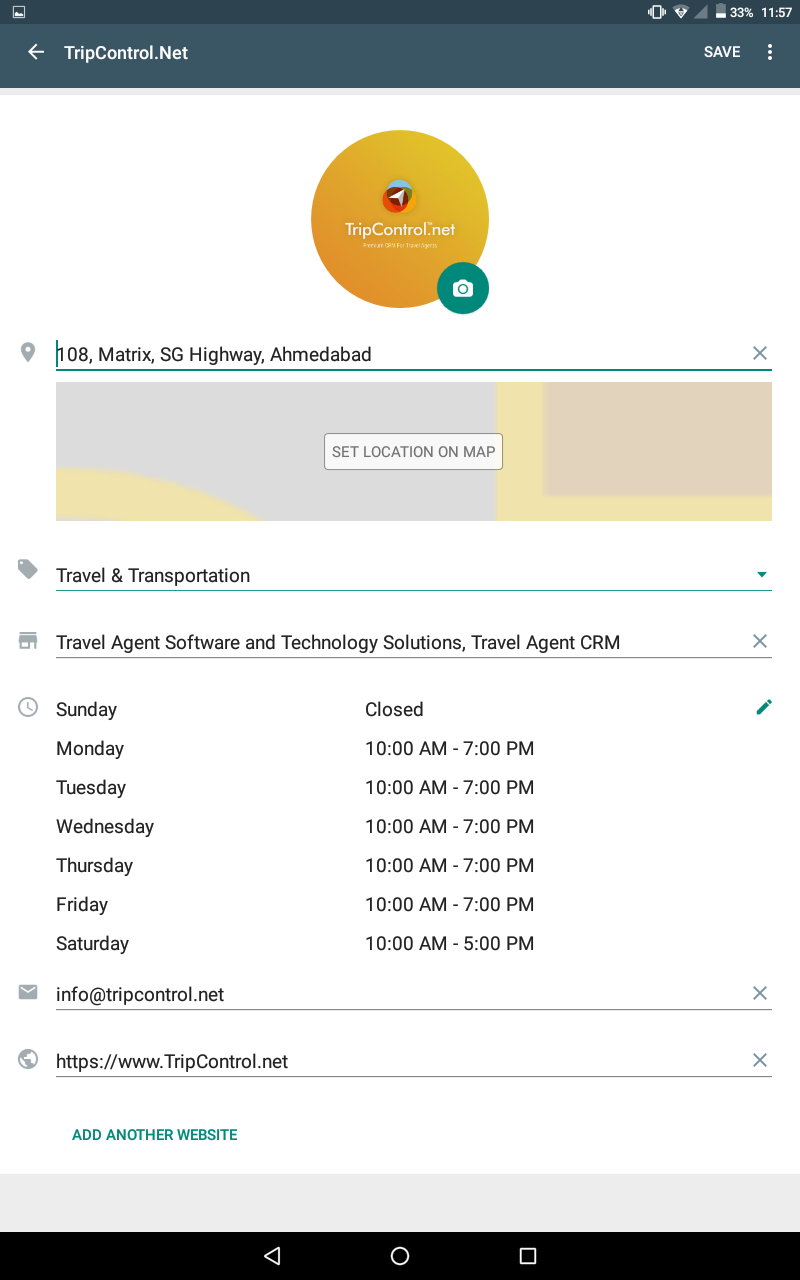Tap Android home navigation button
Screen dimensions: 800x1280
[400, 1256]
